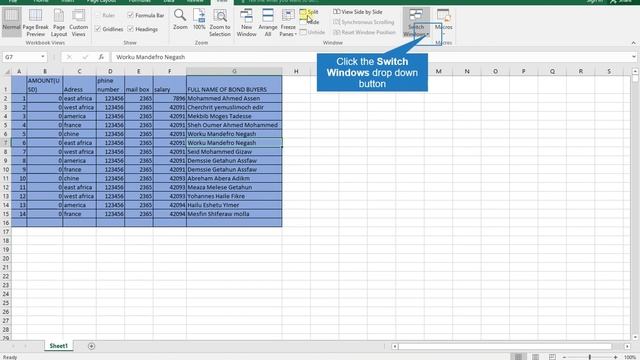The width and height of the screenshot is (640, 360).
Task: Select column G header
Action: 234,71
